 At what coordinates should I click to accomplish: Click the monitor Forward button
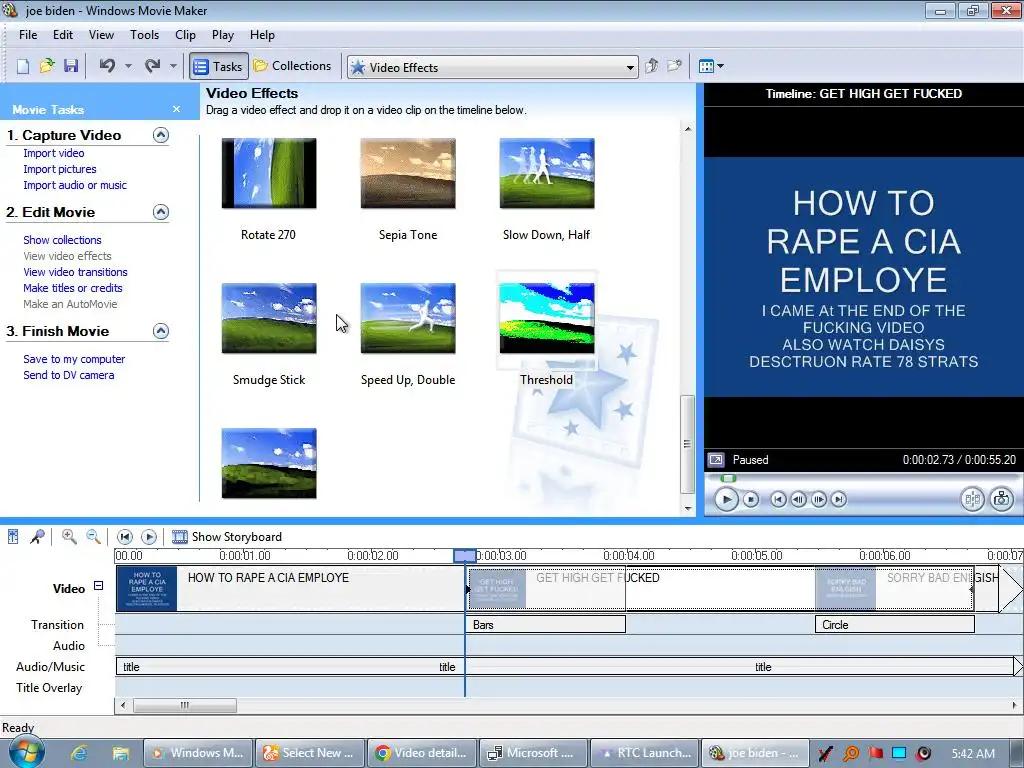pos(839,500)
